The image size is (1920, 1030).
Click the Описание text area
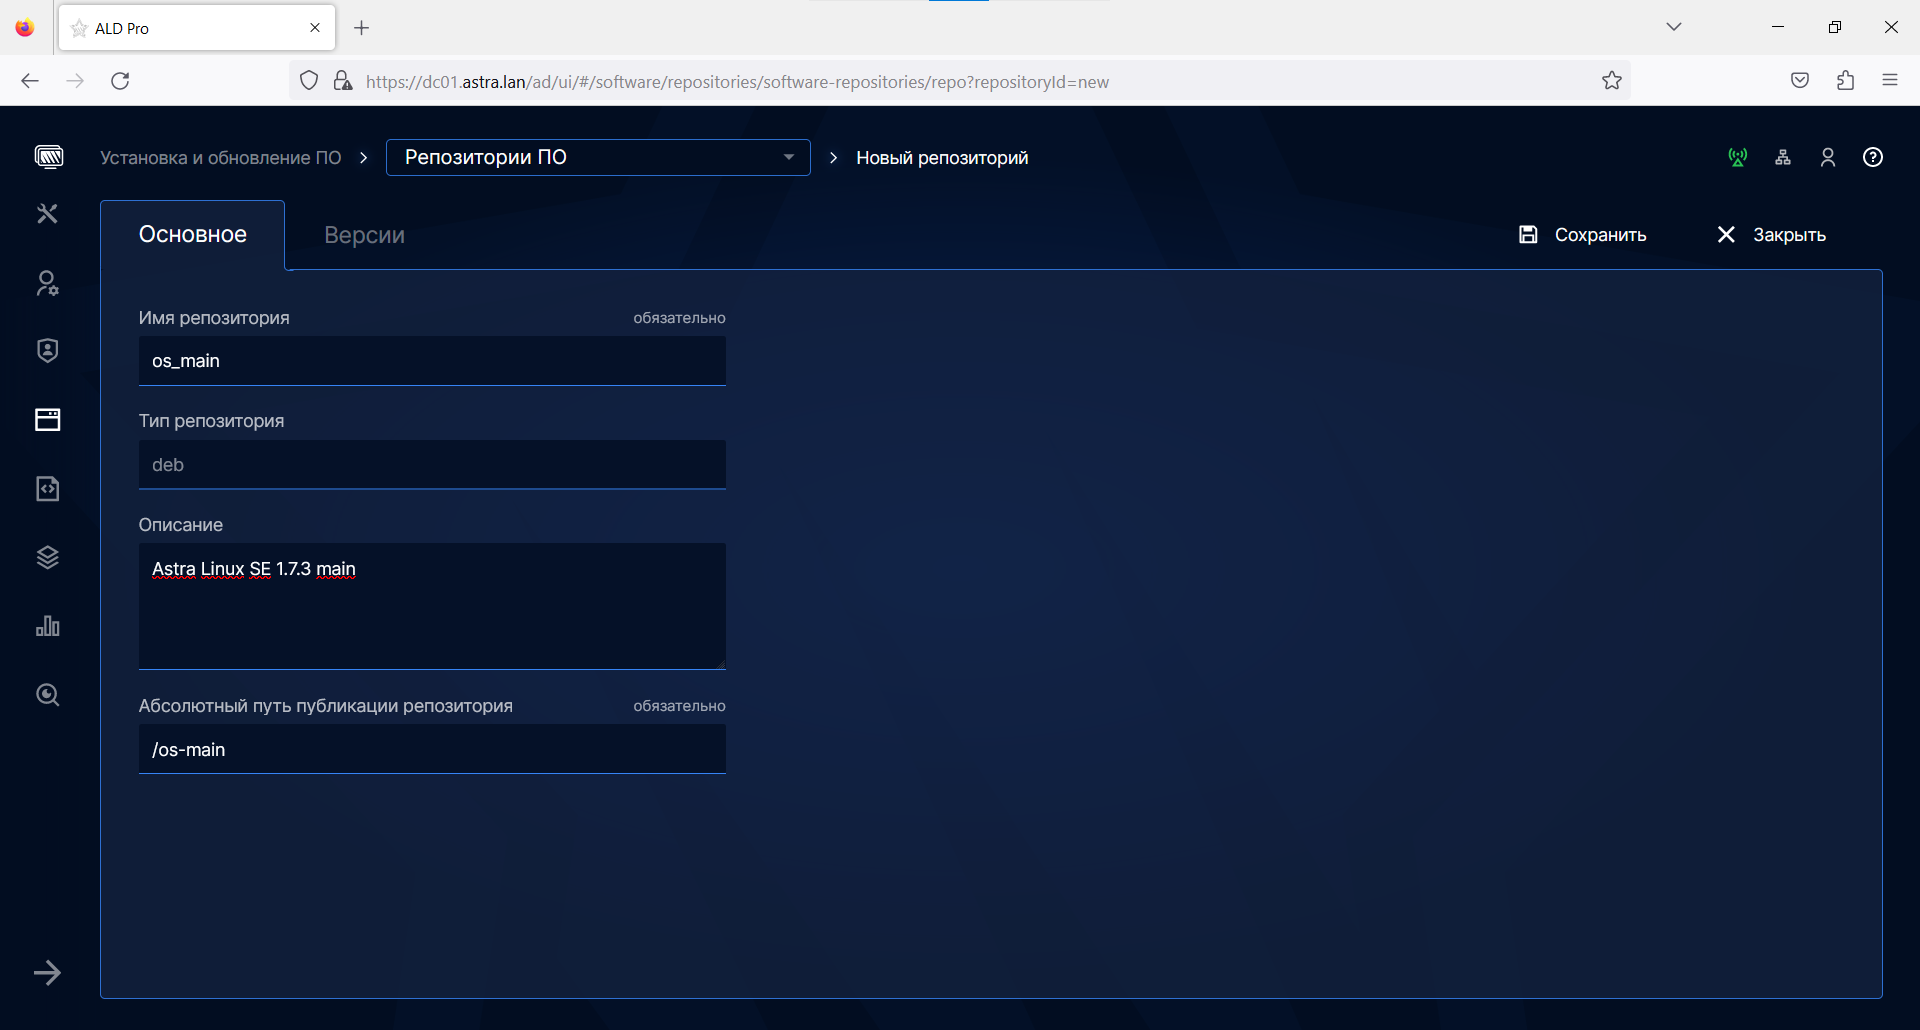tap(432, 606)
